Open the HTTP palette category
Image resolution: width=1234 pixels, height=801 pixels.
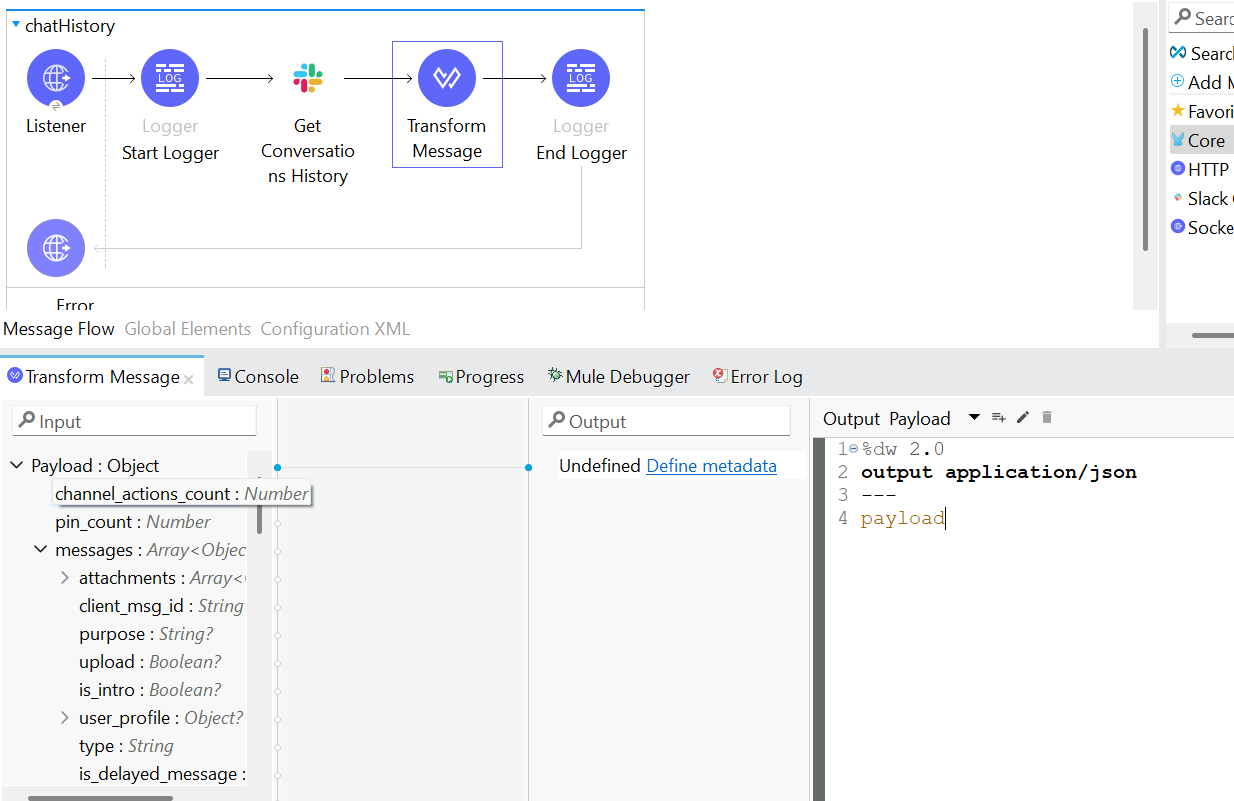click(x=1201, y=169)
